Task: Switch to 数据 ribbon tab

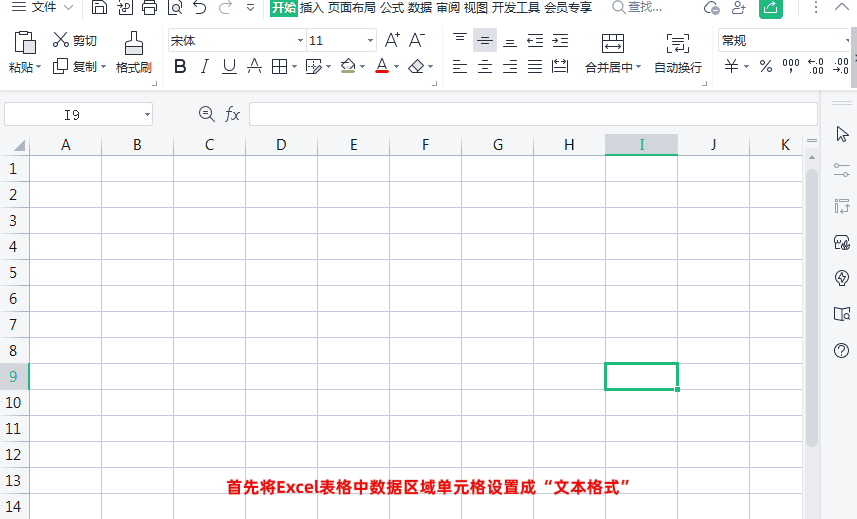Action: [420, 8]
